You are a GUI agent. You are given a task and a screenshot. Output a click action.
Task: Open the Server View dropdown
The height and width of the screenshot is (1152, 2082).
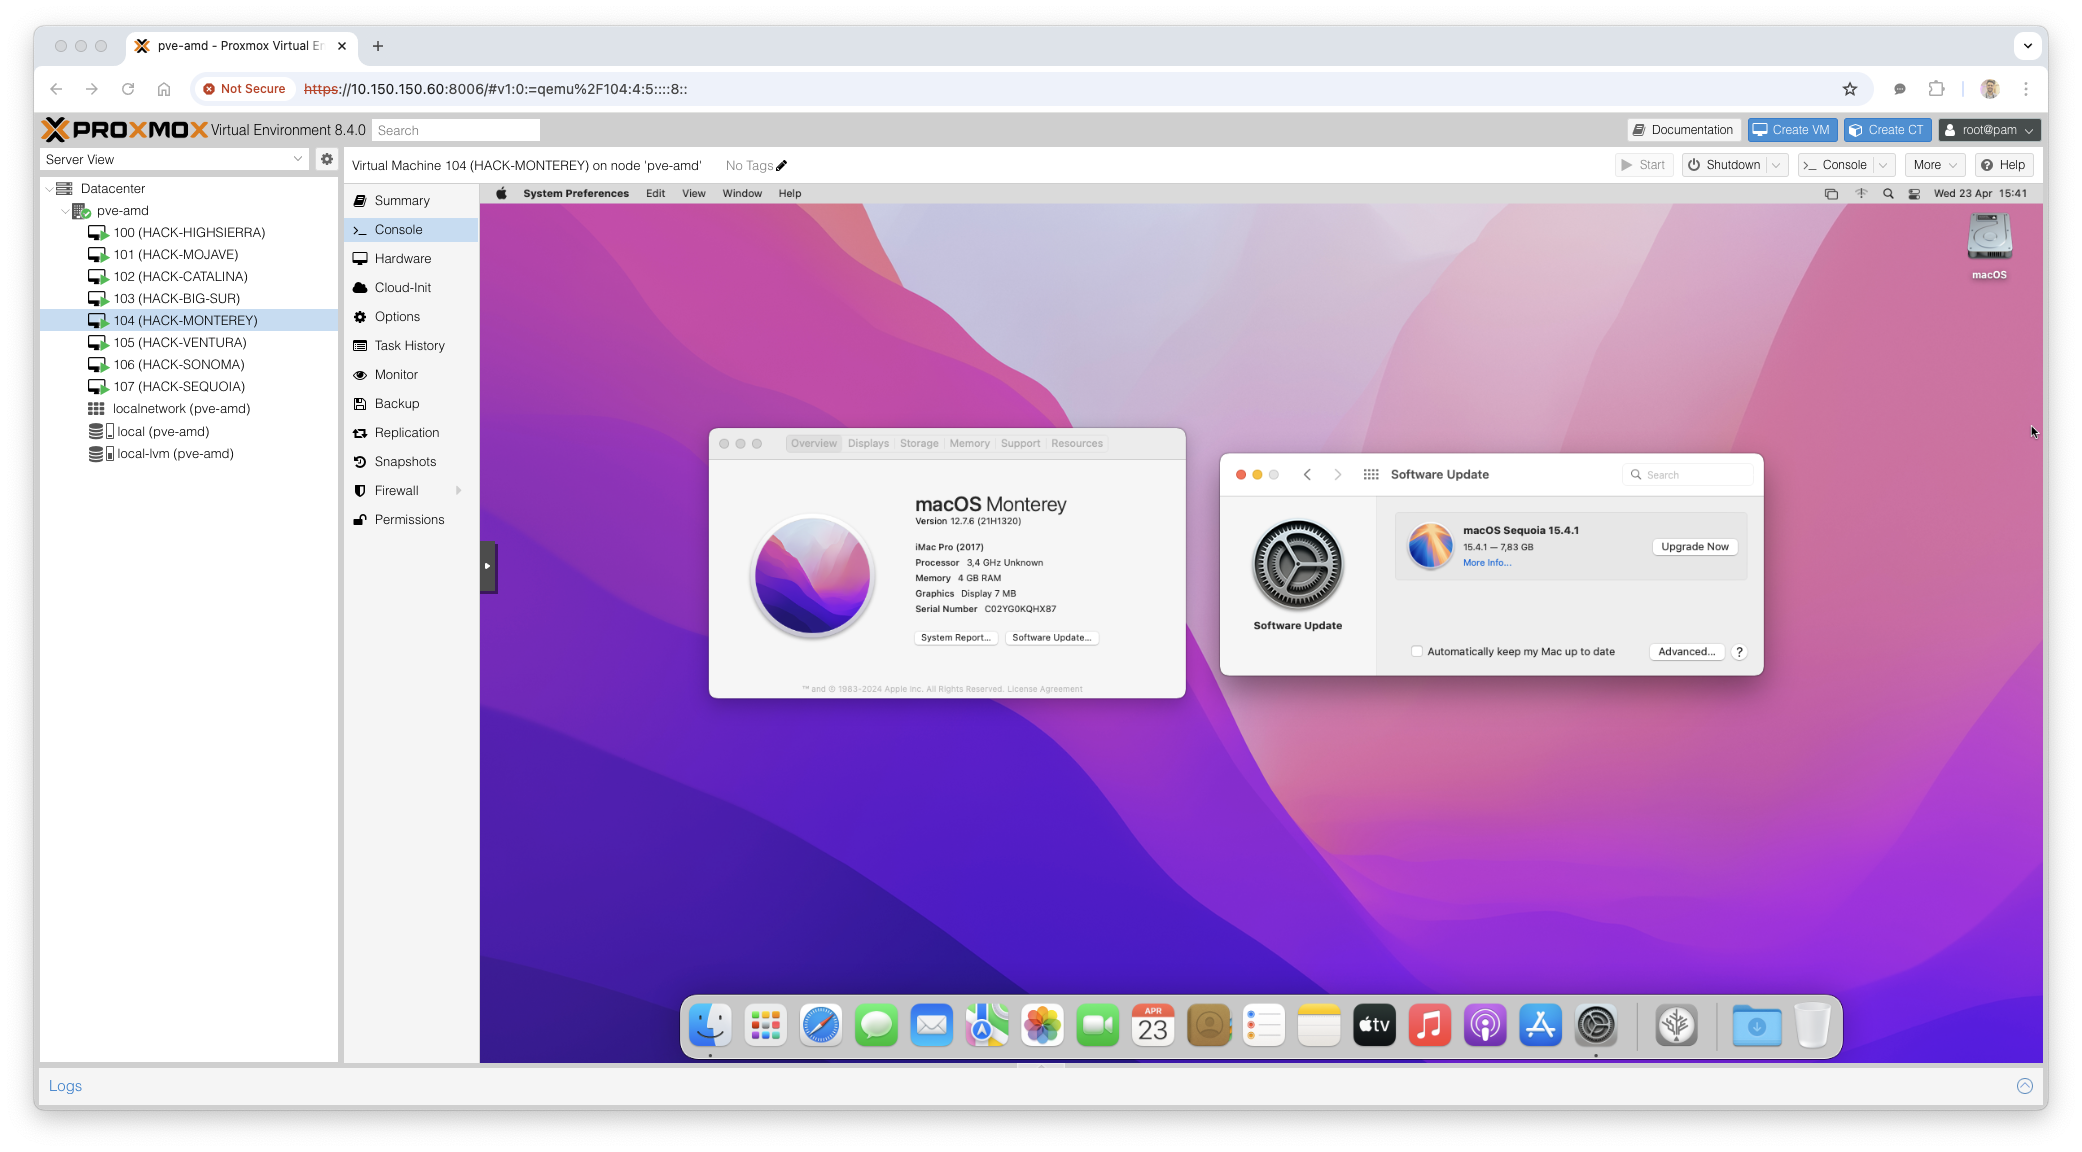tap(297, 159)
